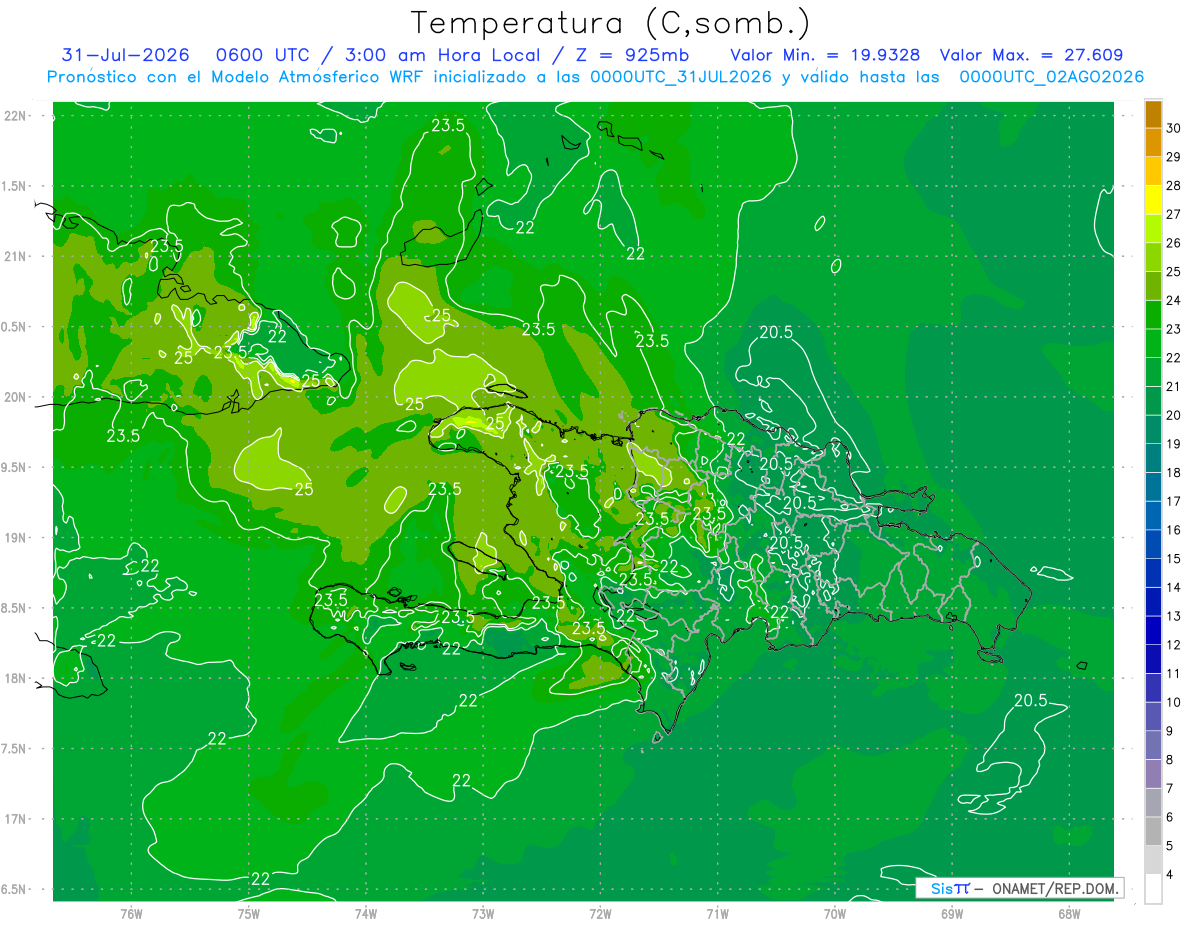Pick the yellow swatch between 27 and 28
The image size is (1200, 927).
tap(1154, 200)
